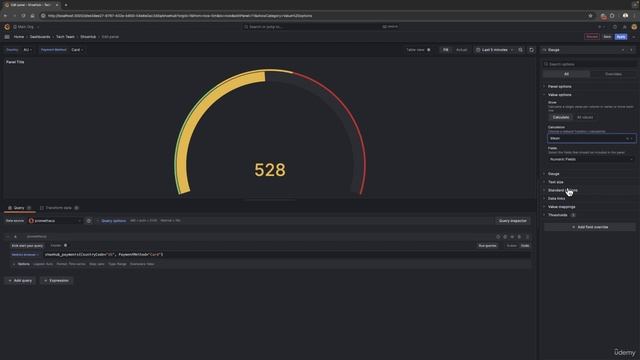Screen dimensions: 640x360
Task: Collapse query A row chevron
Action: point(7,237)
